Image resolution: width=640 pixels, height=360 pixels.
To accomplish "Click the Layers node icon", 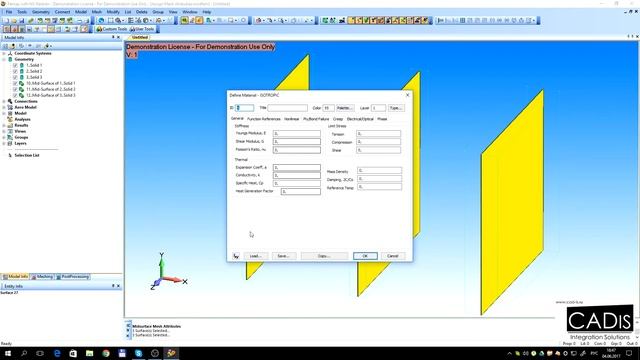I will click(x=10, y=143).
